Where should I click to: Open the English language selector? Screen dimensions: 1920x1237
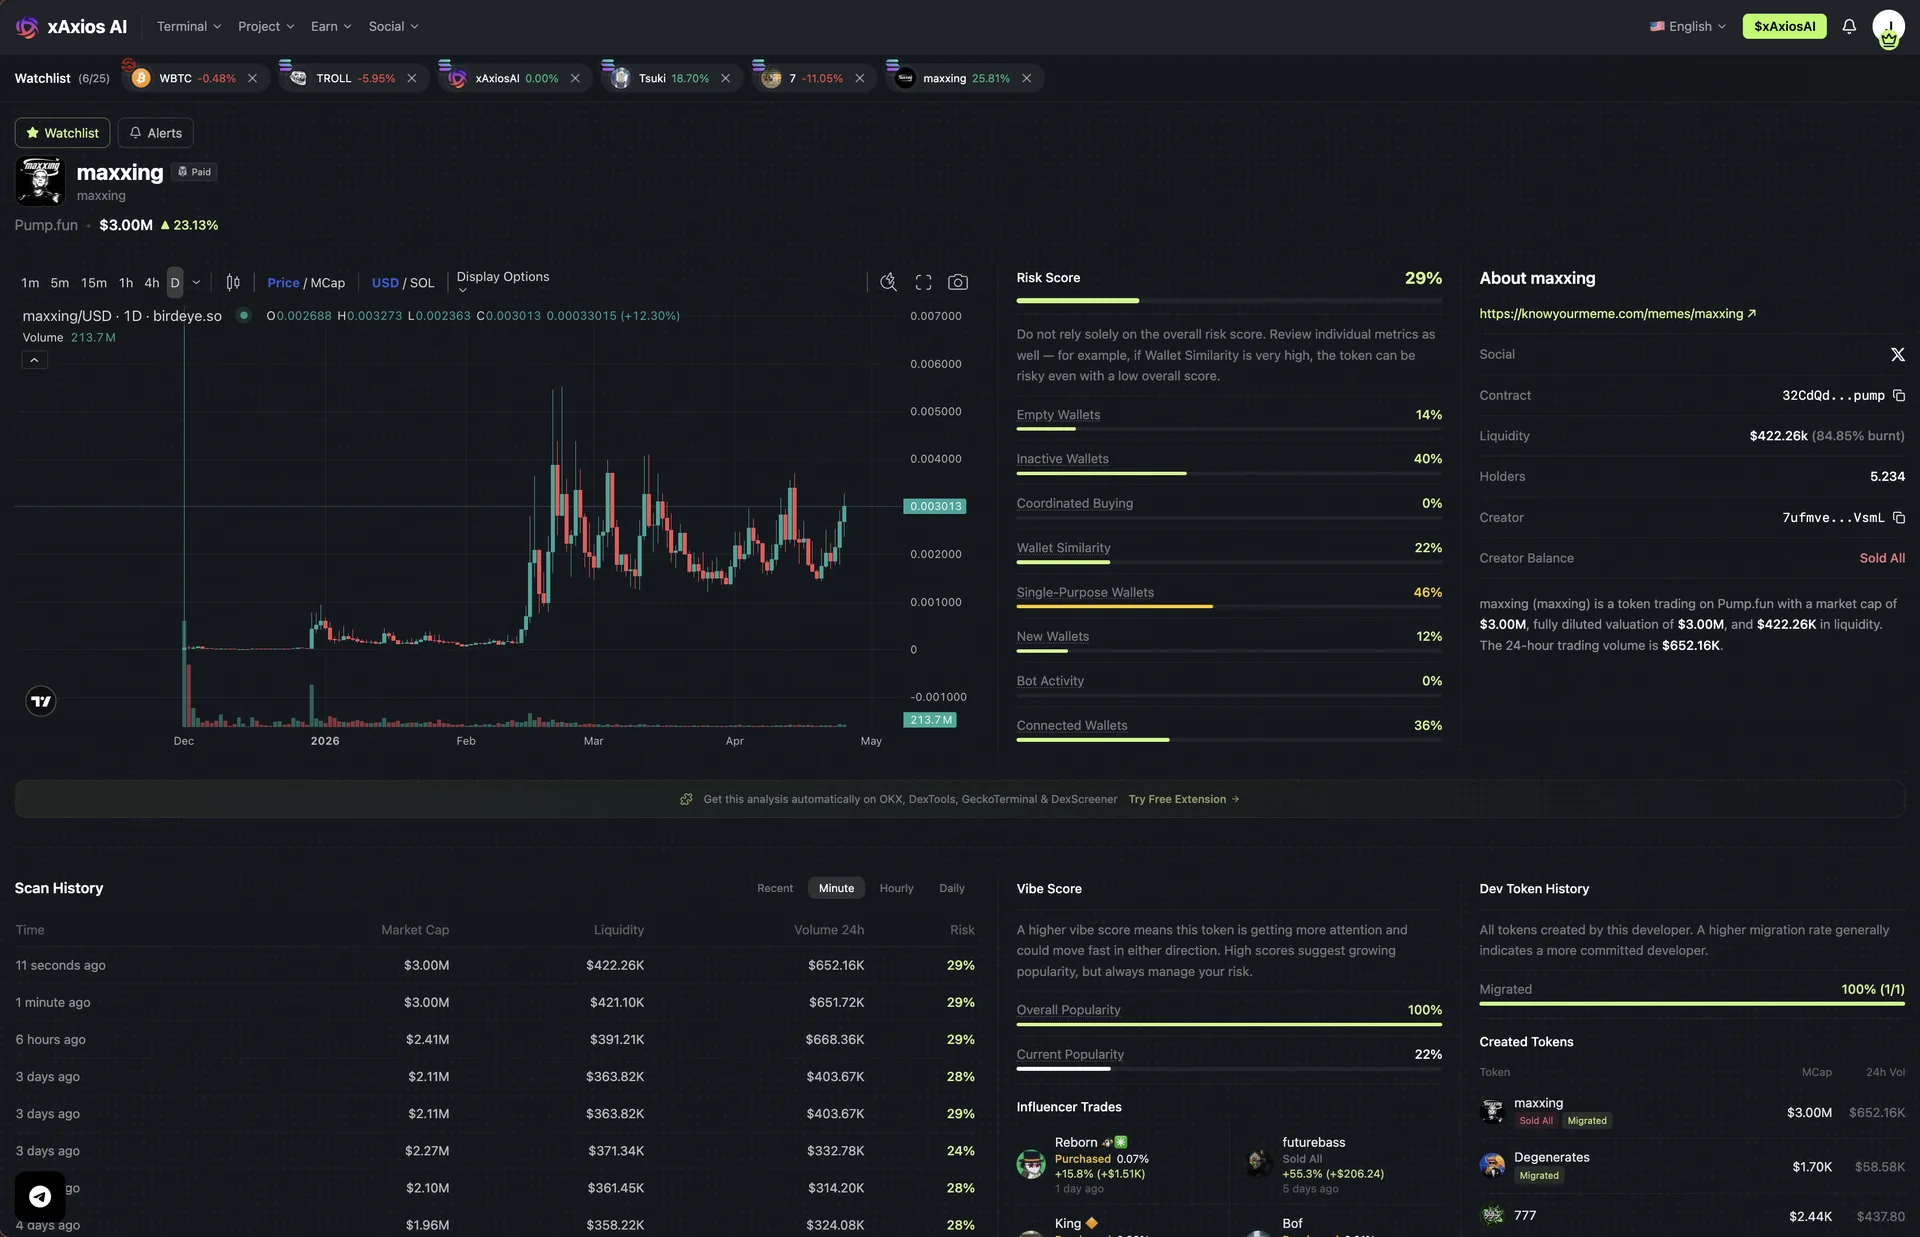pyautogui.click(x=1688, y=27)
